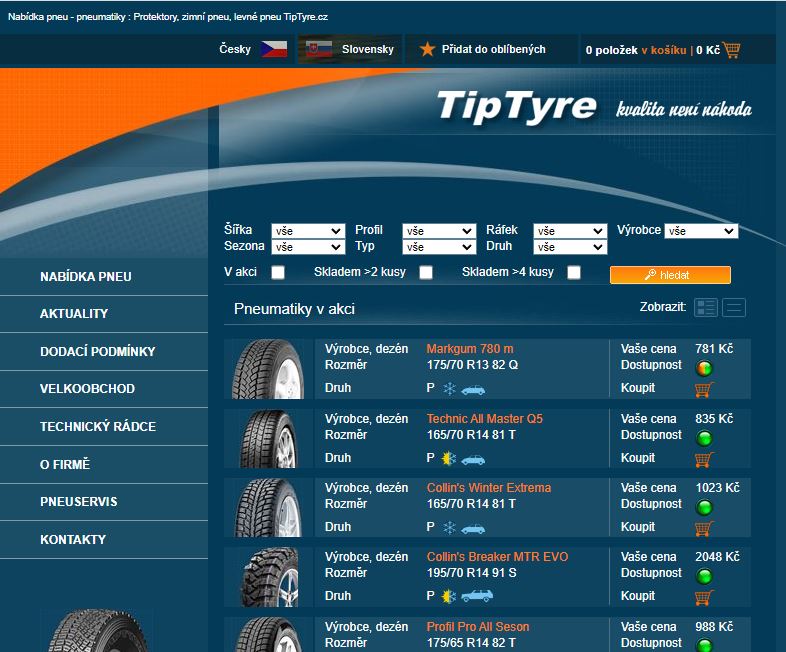Image resolution: width=786 pixels, height=652 pixels.
Task: Click SUV type icon for Collin's Breaker MTR EVO
Action: tap(477, 595)
